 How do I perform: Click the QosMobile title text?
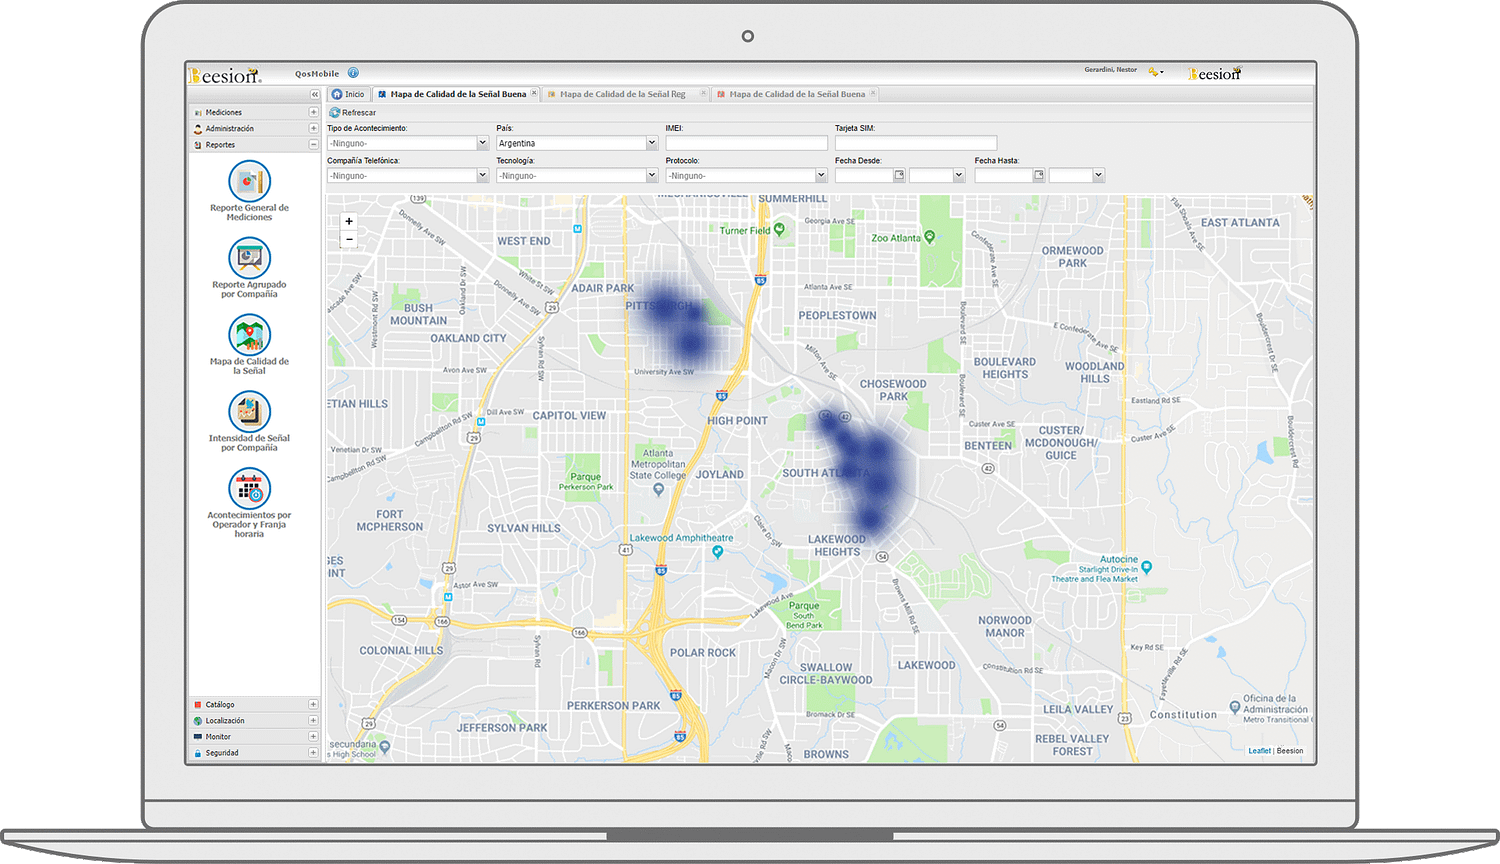tap(317, 74)
